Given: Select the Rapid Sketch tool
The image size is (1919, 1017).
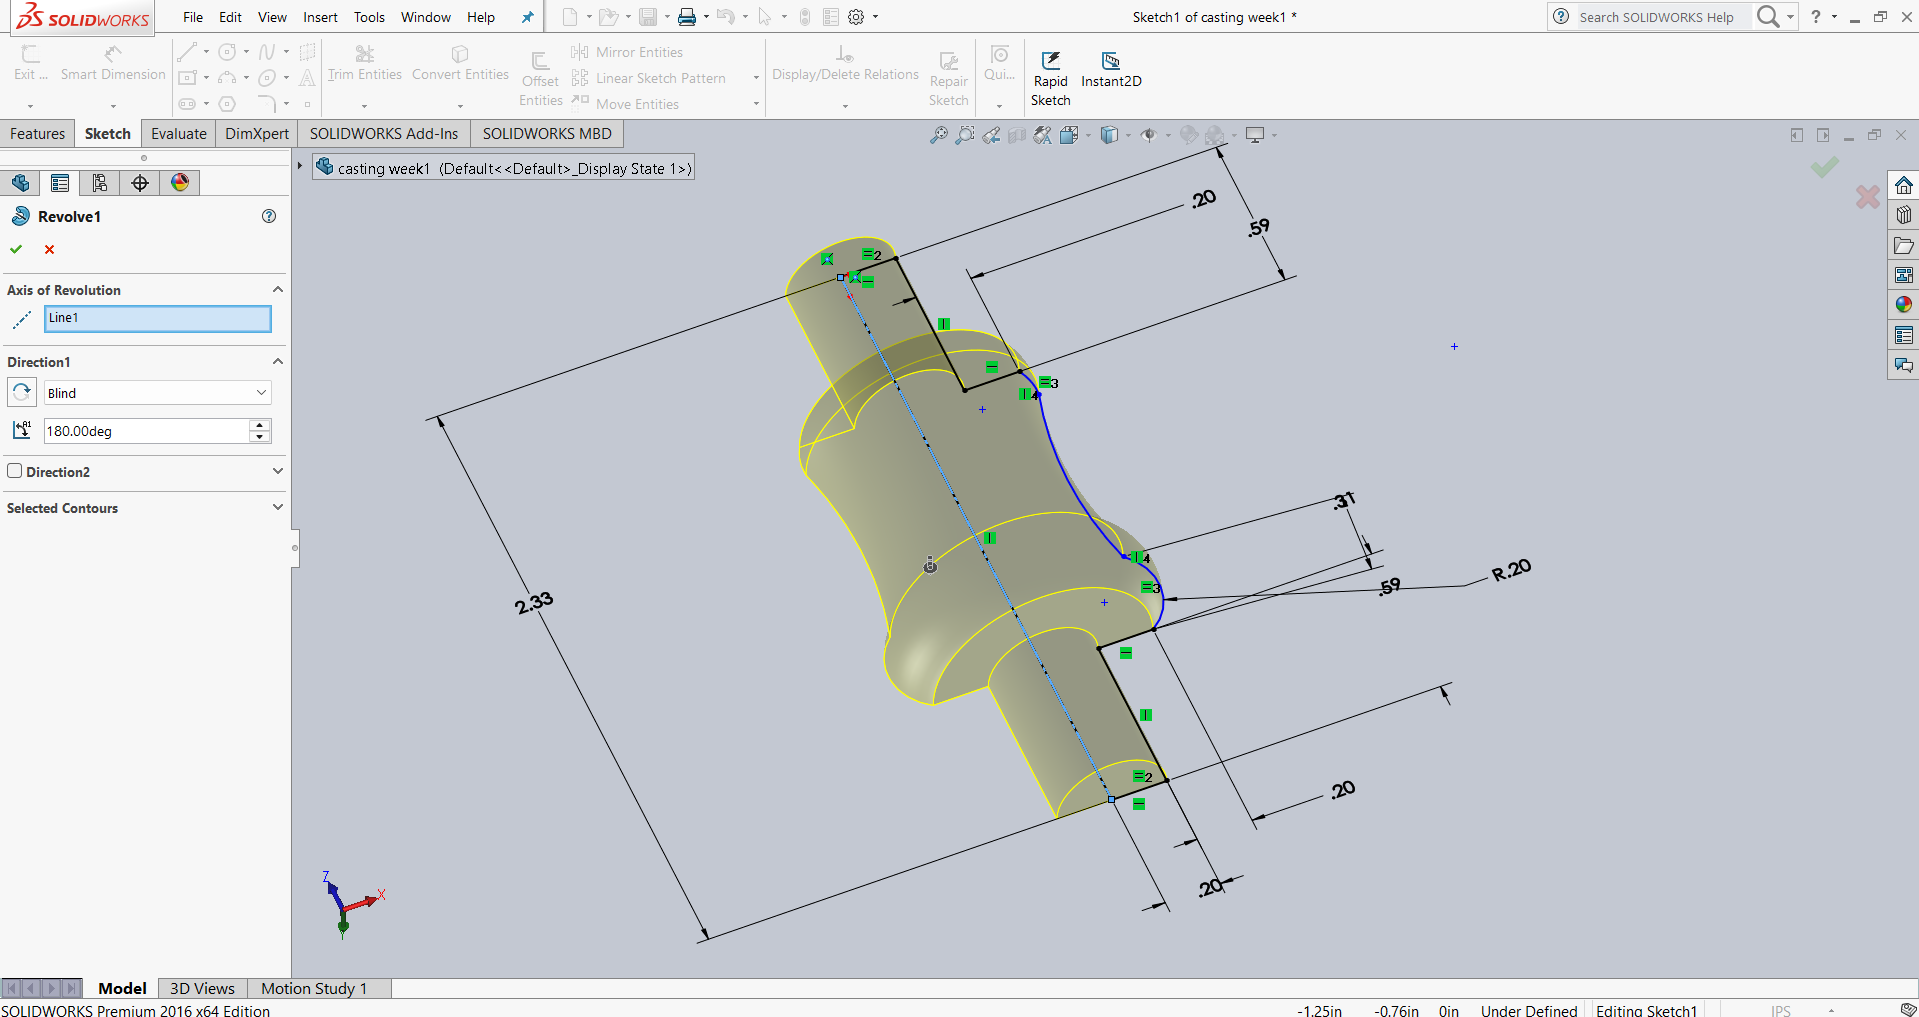Looking at the screenshot, I should [x=1050, y=79].
